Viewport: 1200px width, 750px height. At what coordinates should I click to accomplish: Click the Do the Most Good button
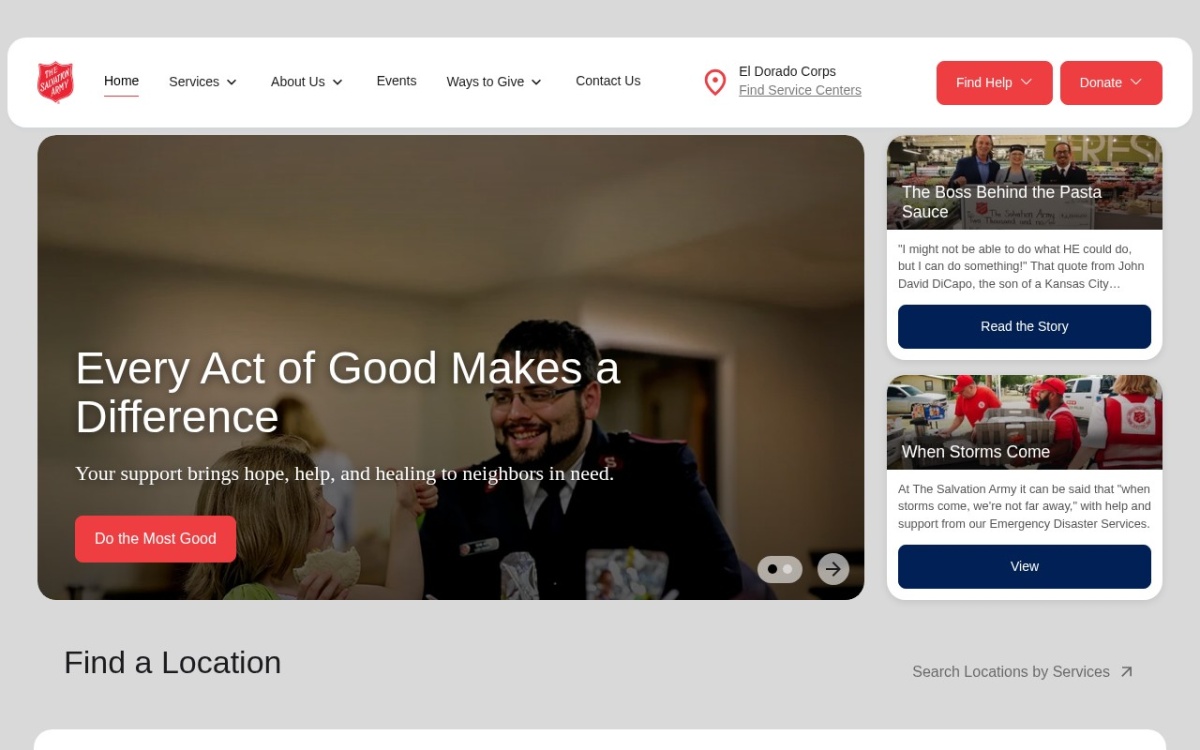point(155,539)
